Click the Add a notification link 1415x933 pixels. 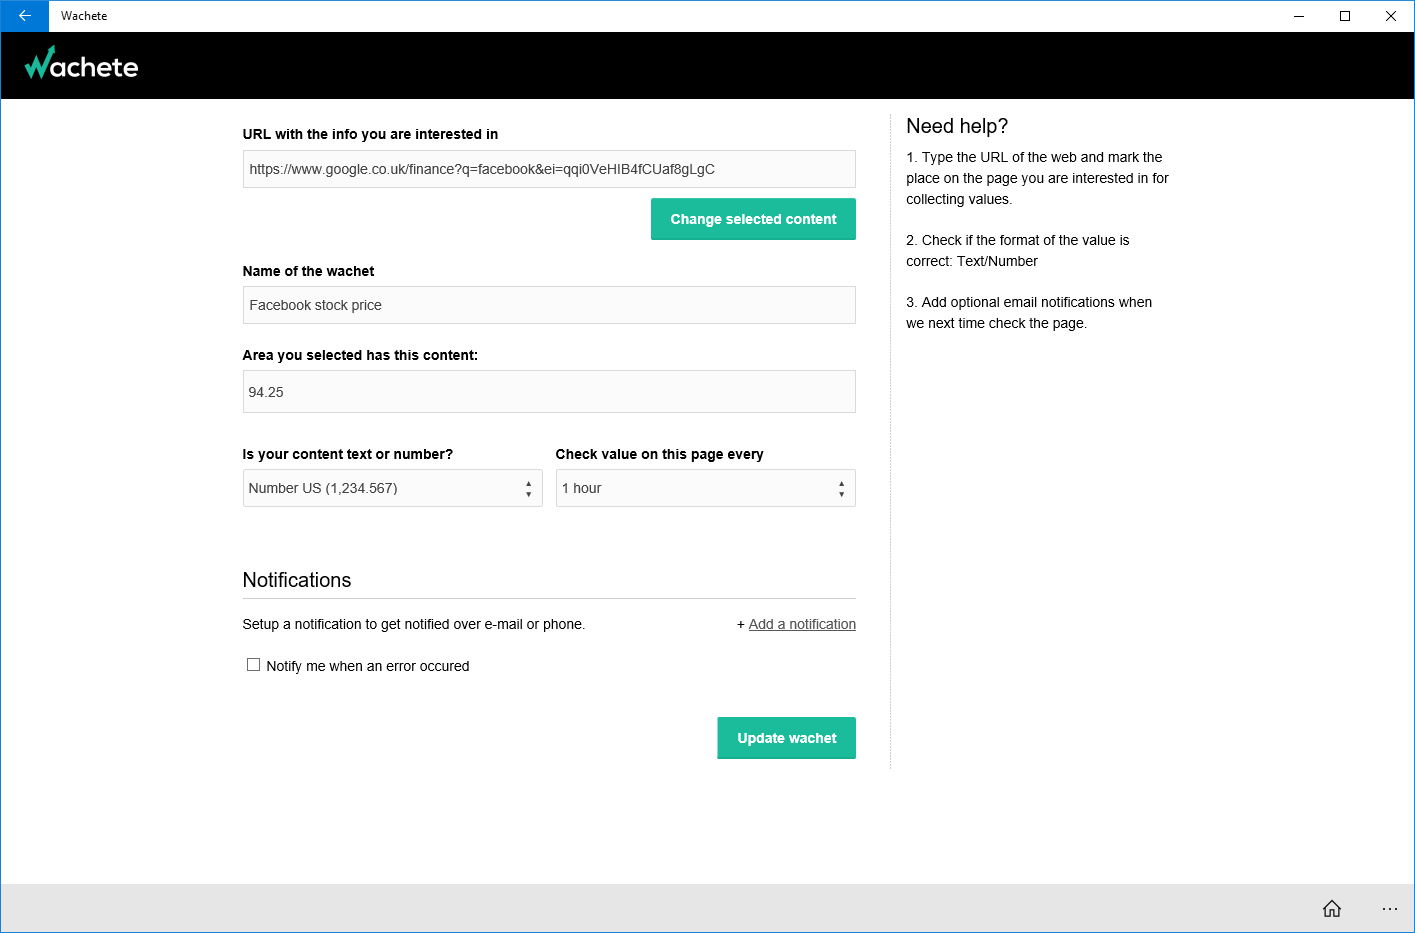pyautogui.click(x=802, y=624)
